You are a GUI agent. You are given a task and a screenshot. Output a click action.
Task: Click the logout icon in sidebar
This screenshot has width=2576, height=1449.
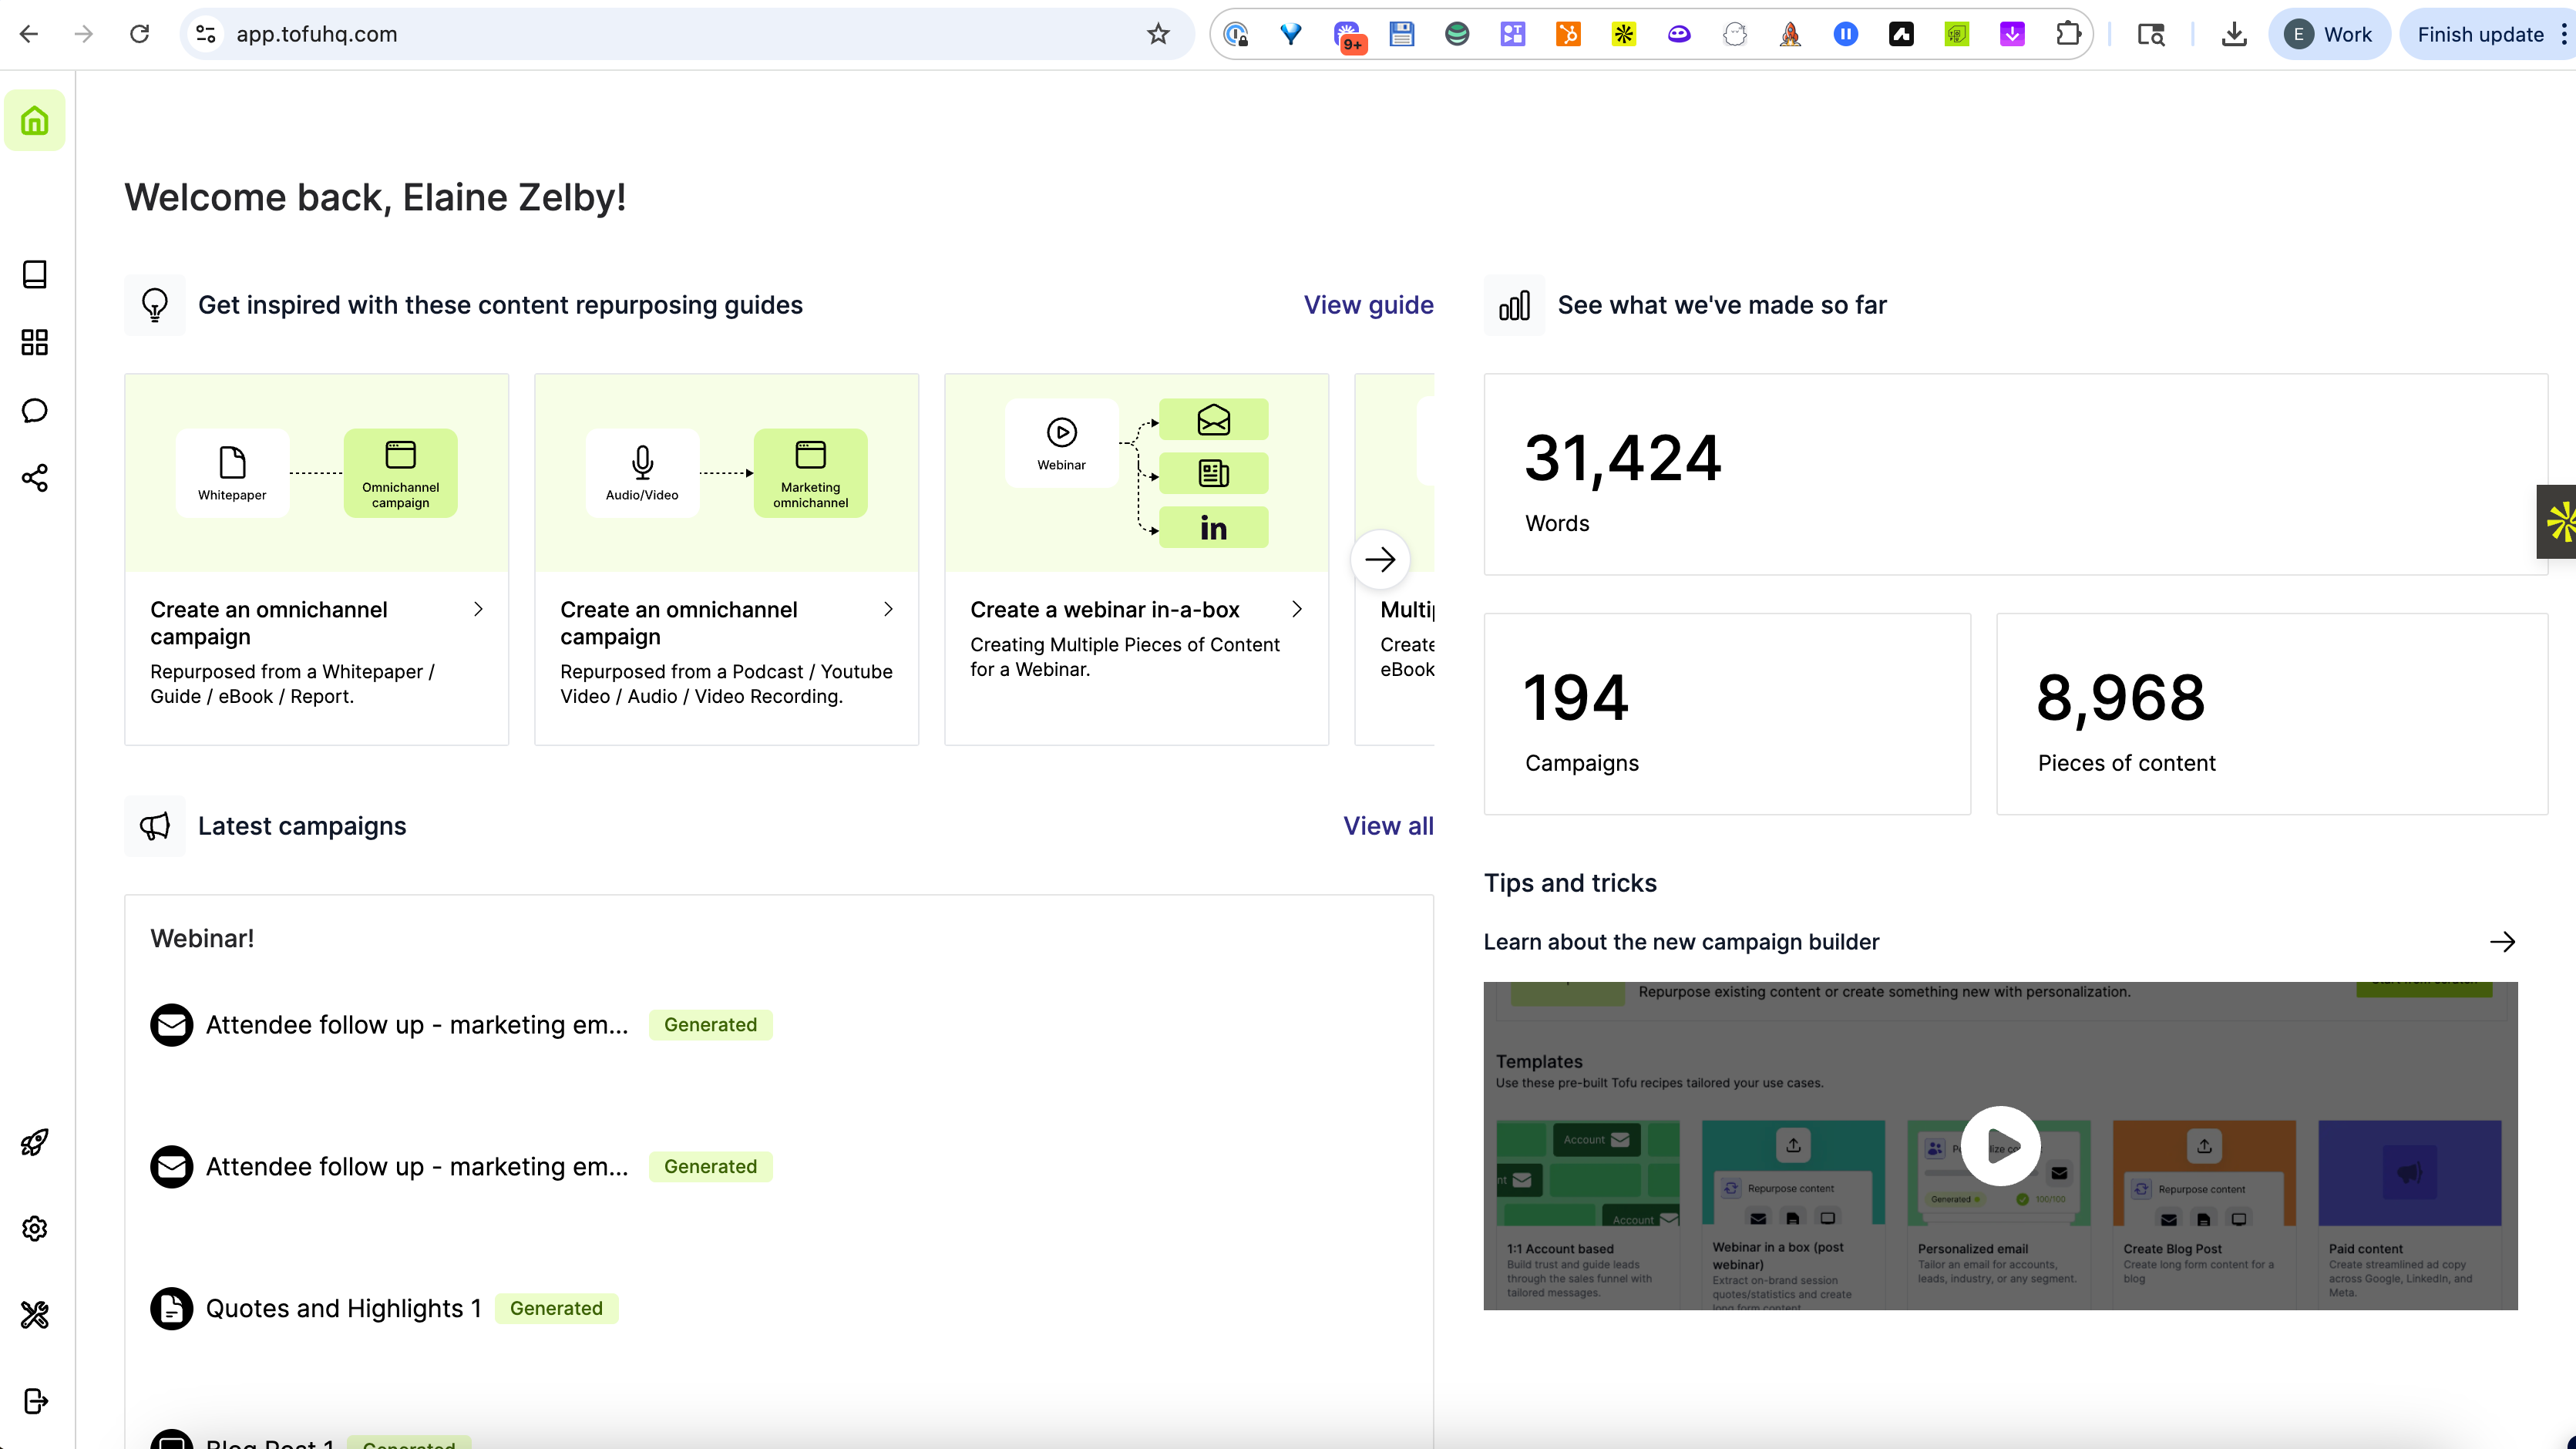point(35,1401)
